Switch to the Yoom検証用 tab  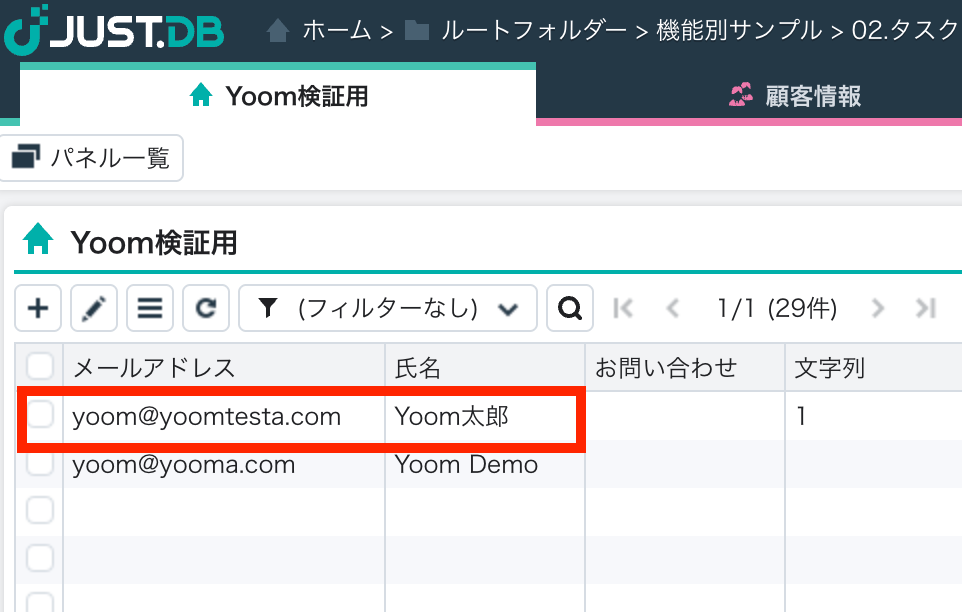278,96
